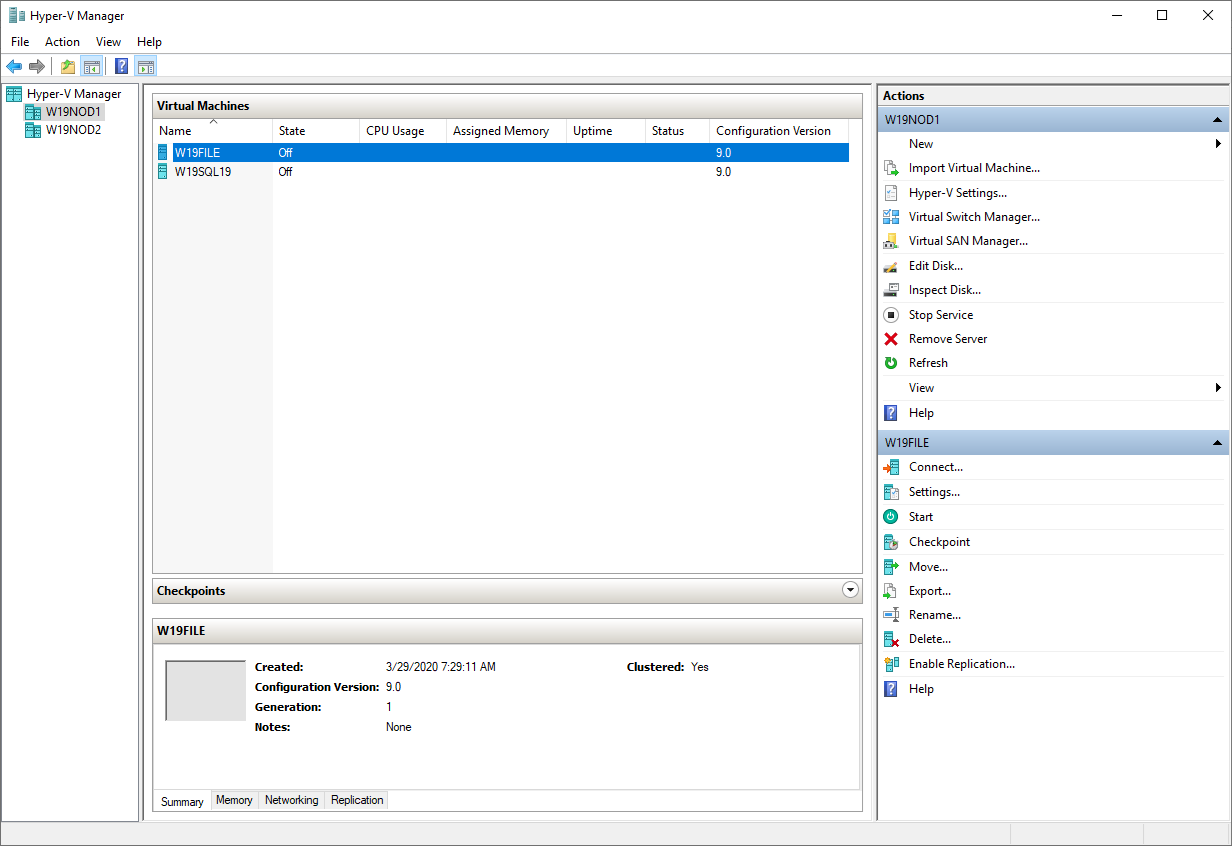The image size is (1232, 846).
Task: Click the Up one level folder icon
Action: point(68,66)
